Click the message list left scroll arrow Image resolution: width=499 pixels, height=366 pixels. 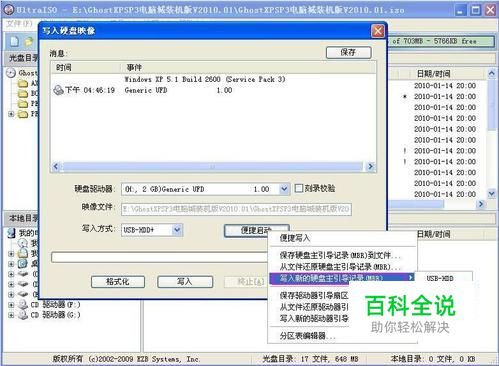[56, 166]
